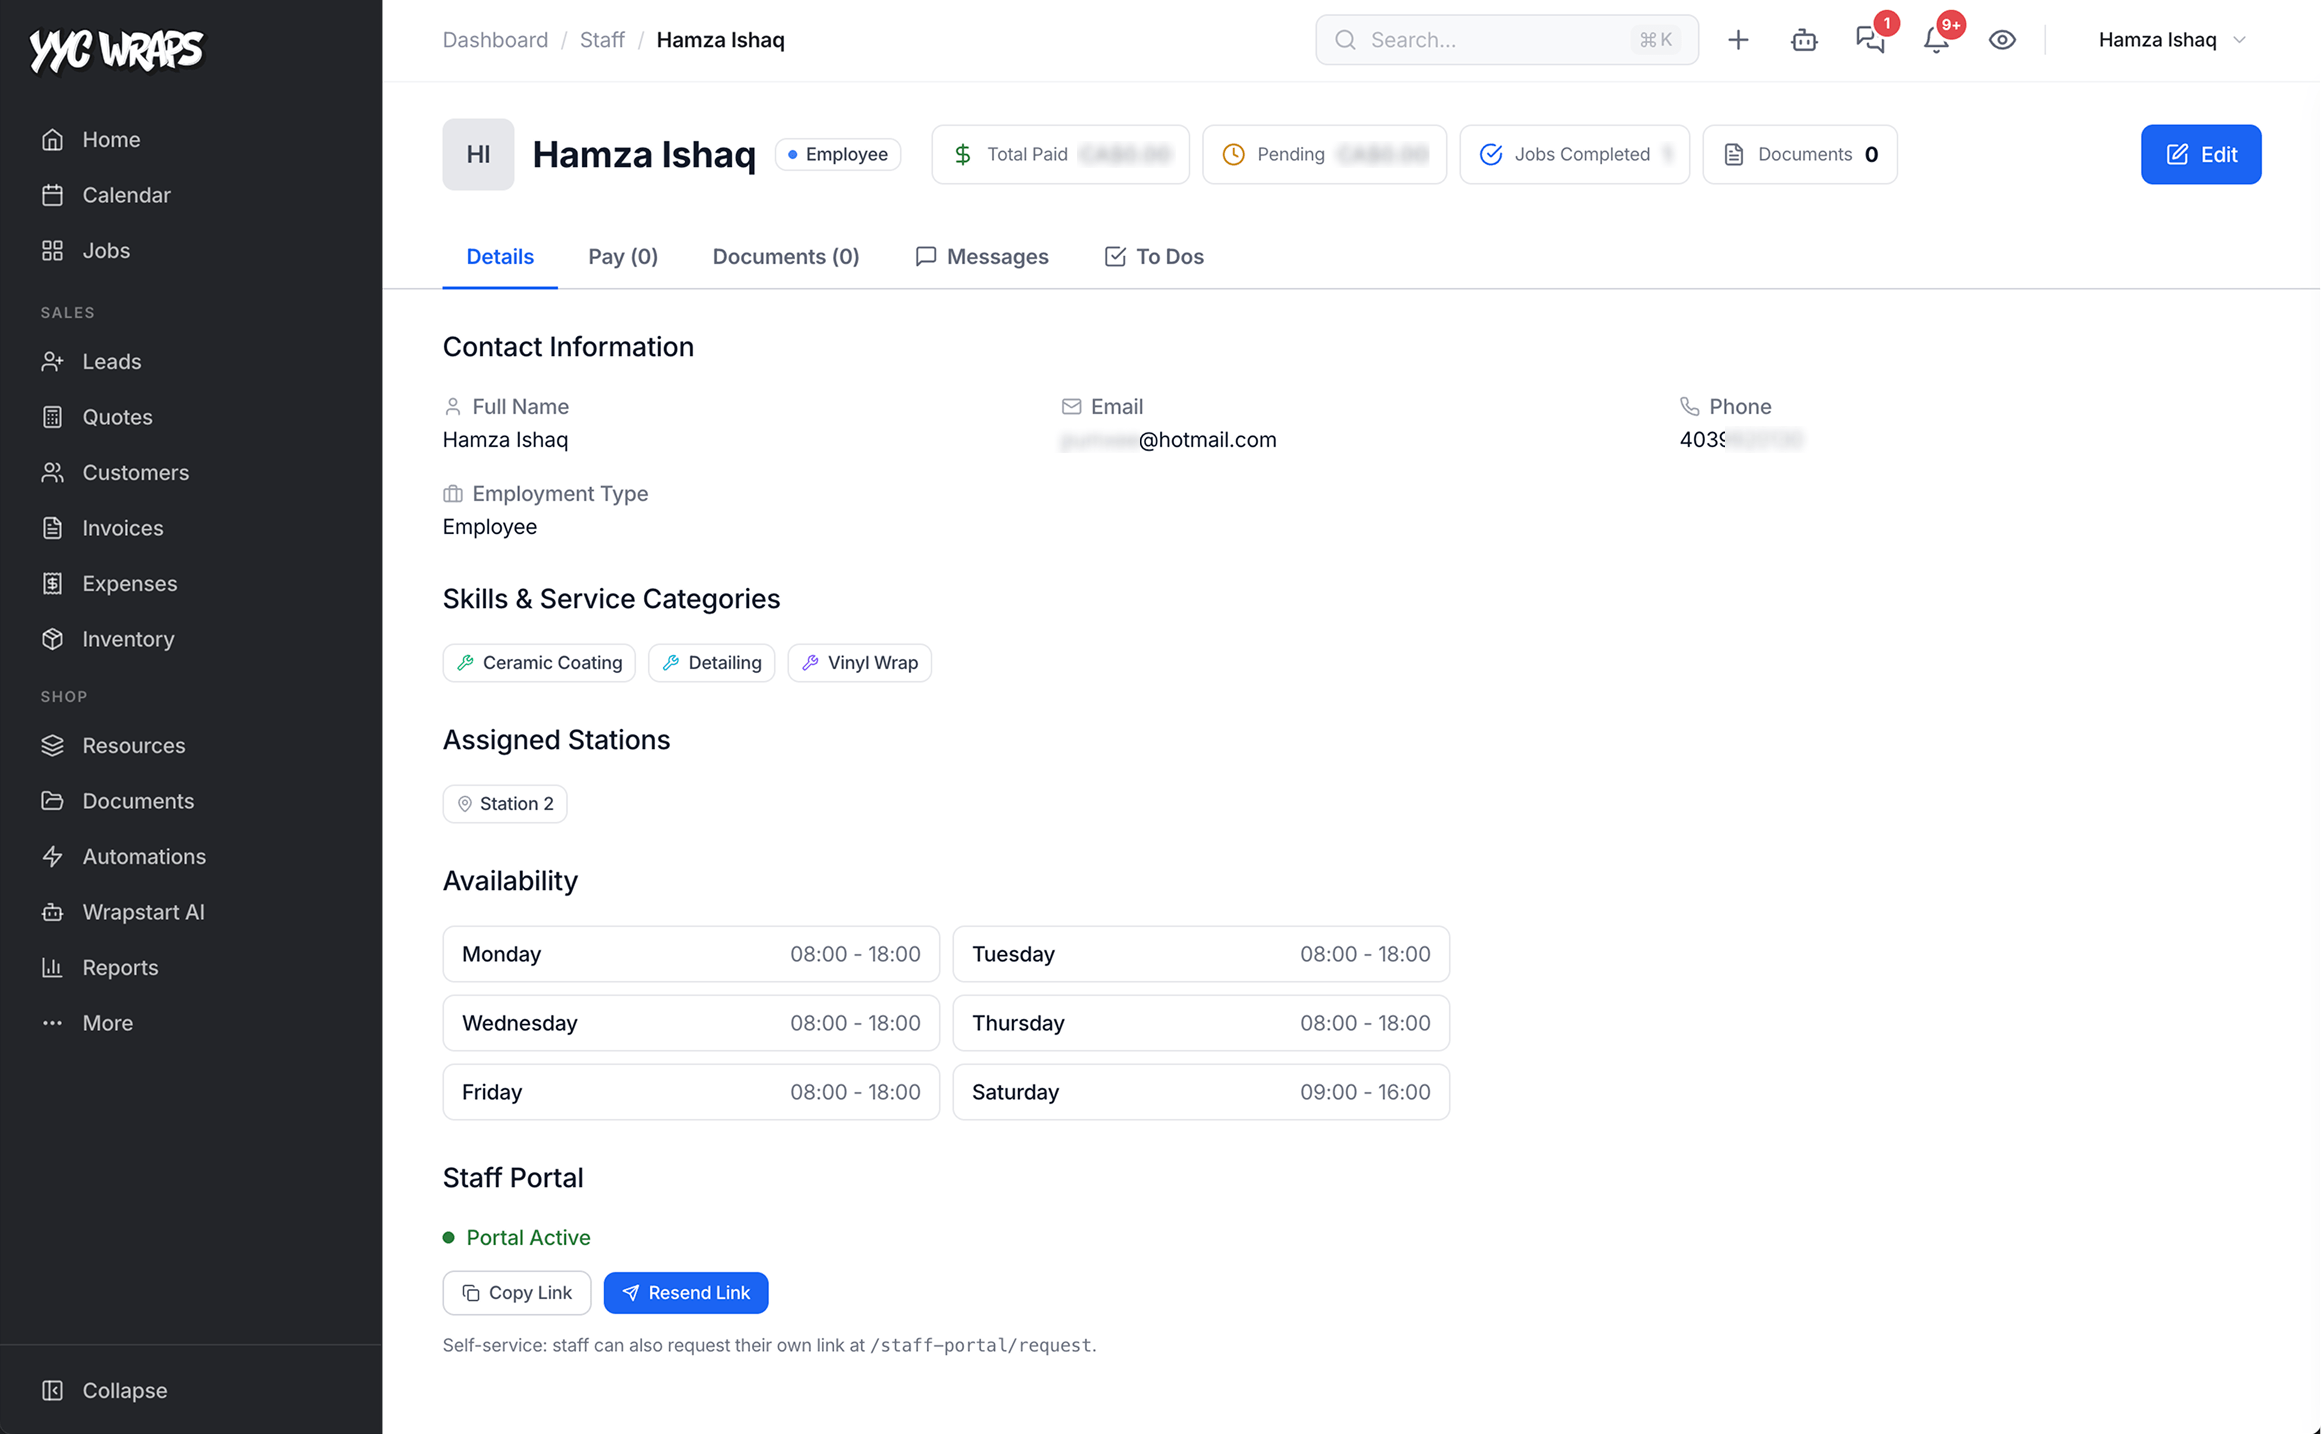Focus the Search field
The height and width of the screenshot is (1434, 2321).
(1506, 40)
